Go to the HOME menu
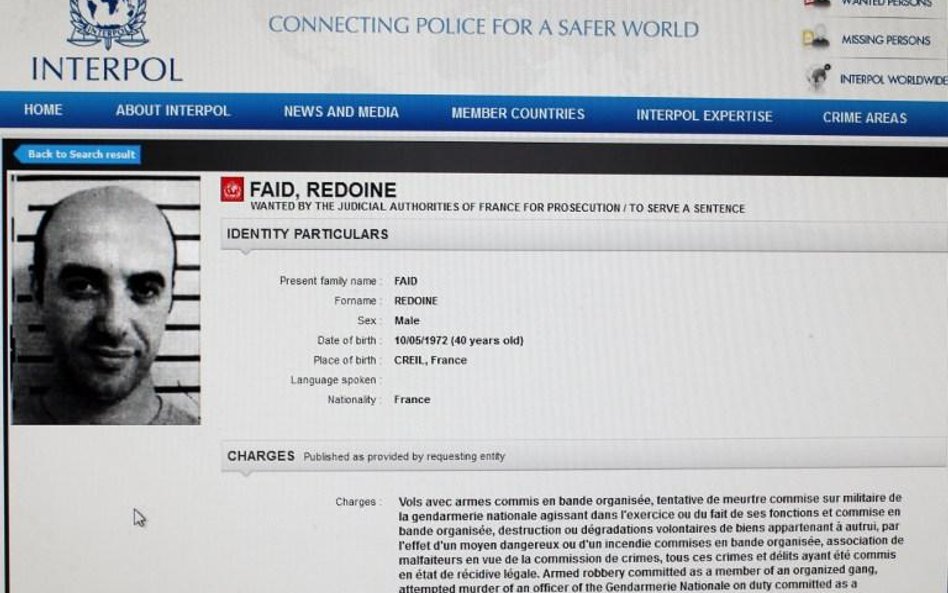Screen dimensions: 948x593 tap(43, 109)
